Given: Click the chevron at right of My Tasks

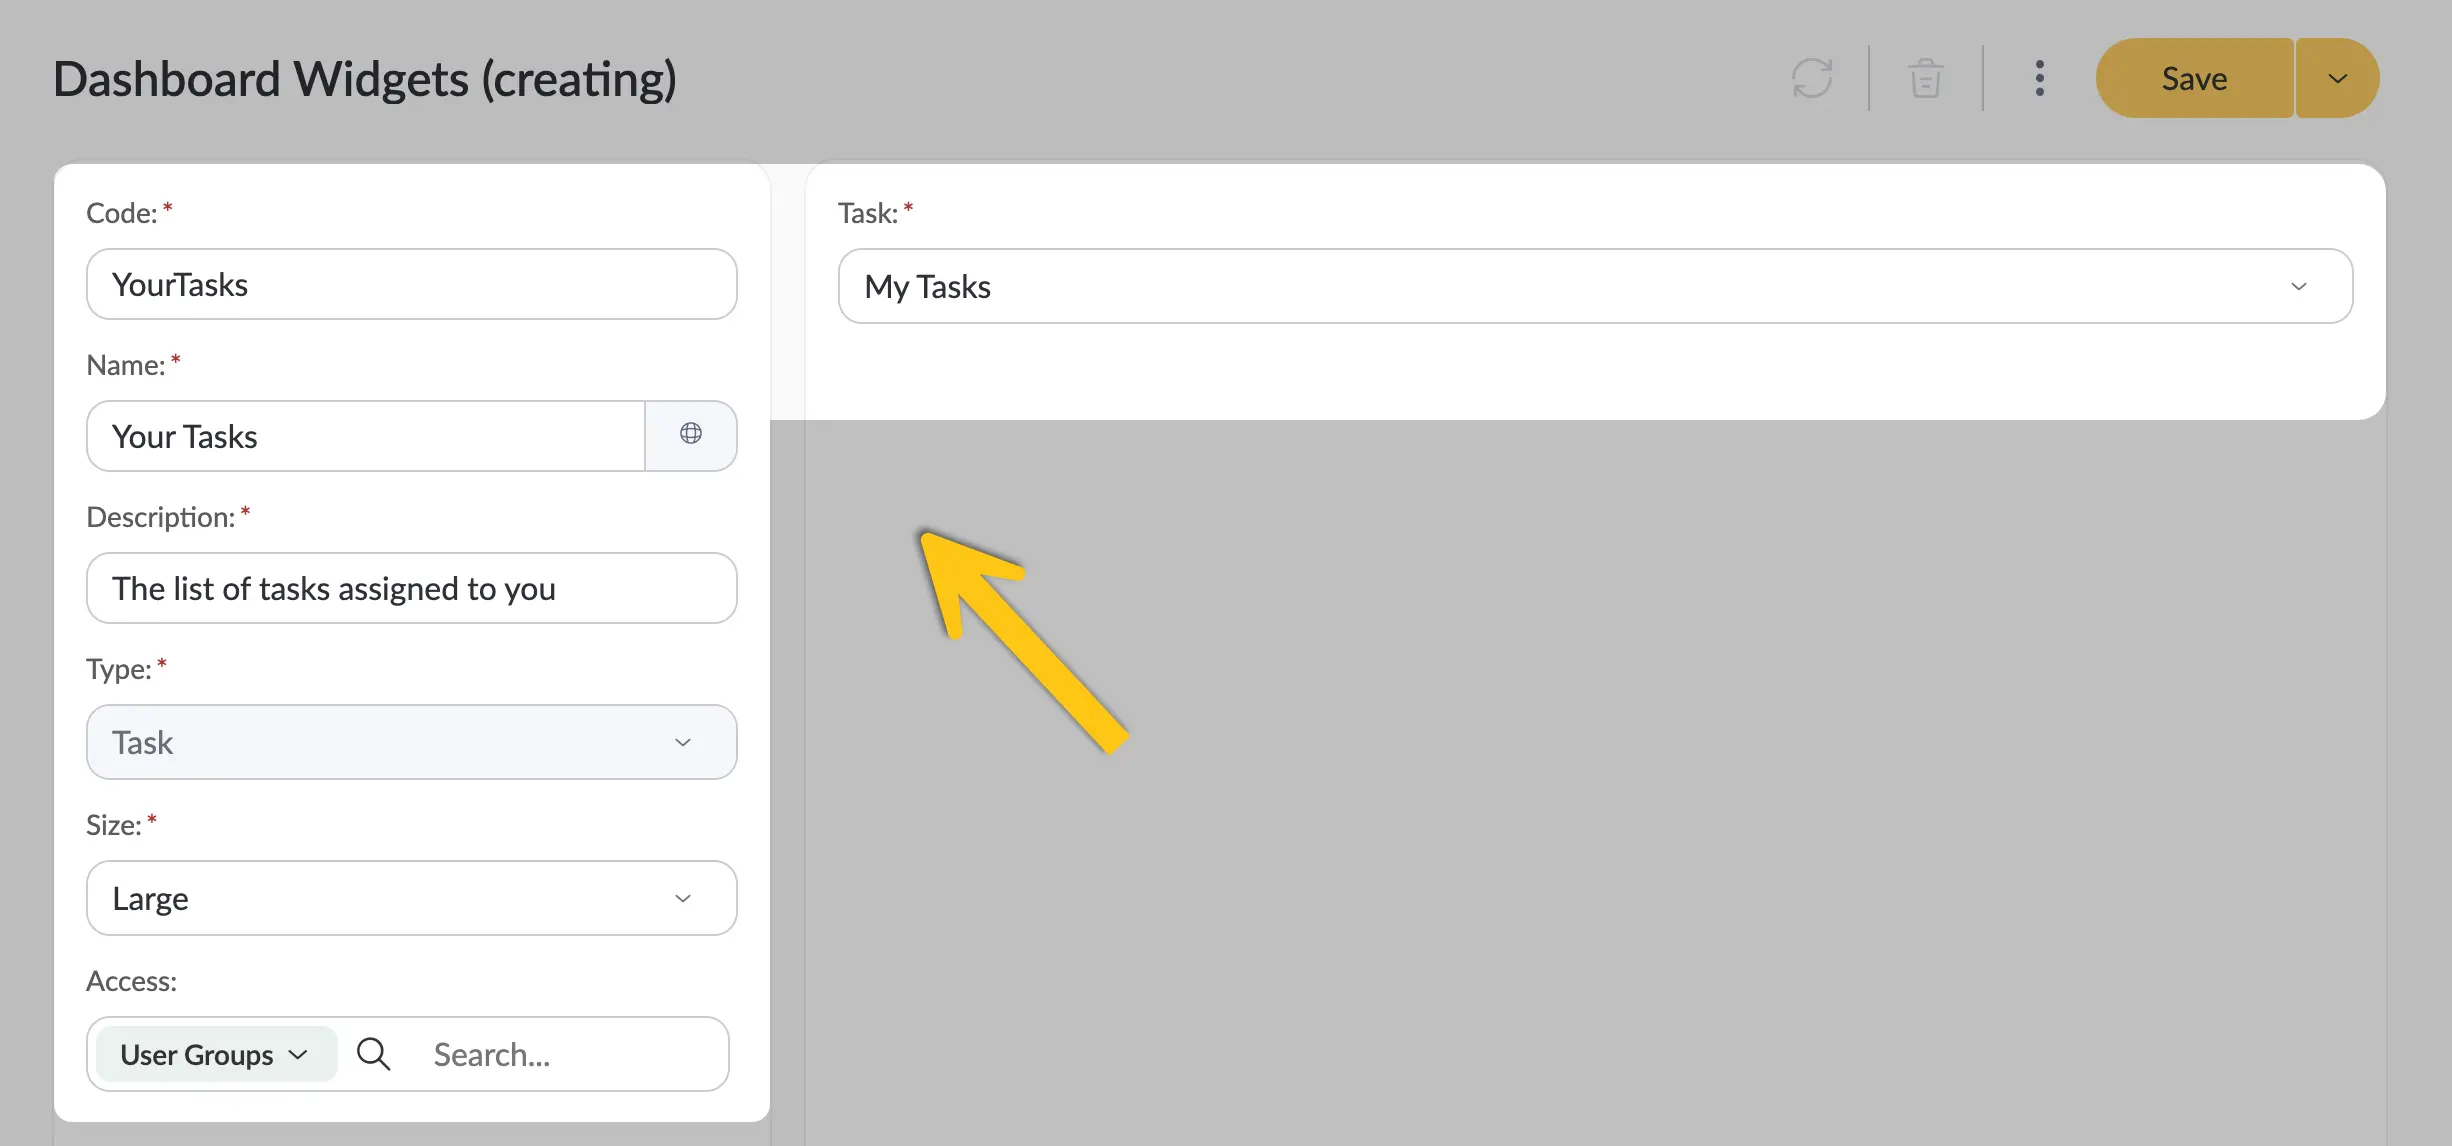Looking at the screenshot, I should [x=2299, y=286].
